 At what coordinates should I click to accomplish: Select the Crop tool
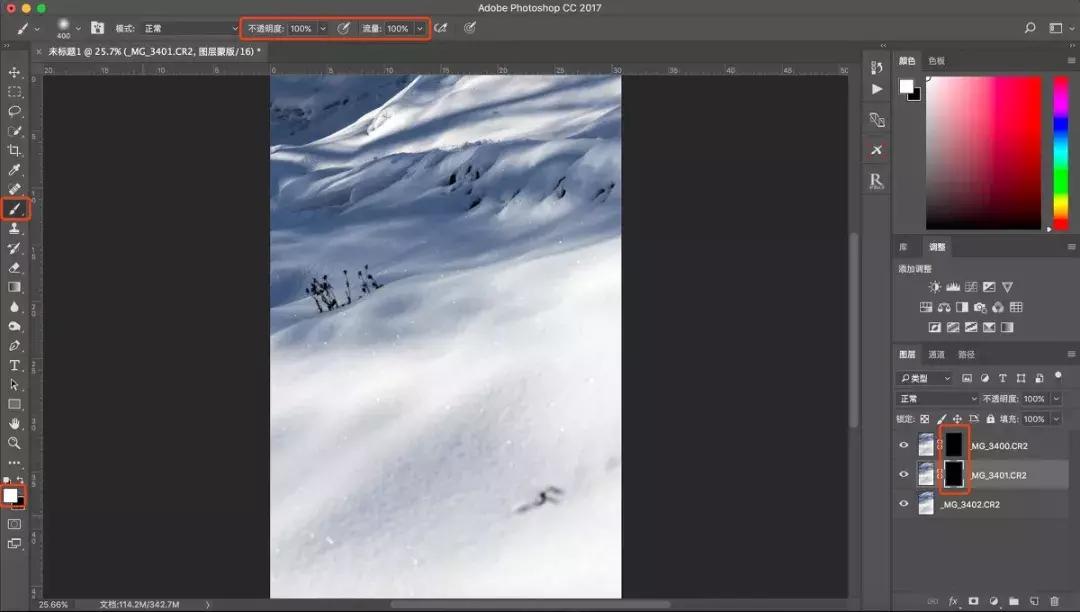14,150
